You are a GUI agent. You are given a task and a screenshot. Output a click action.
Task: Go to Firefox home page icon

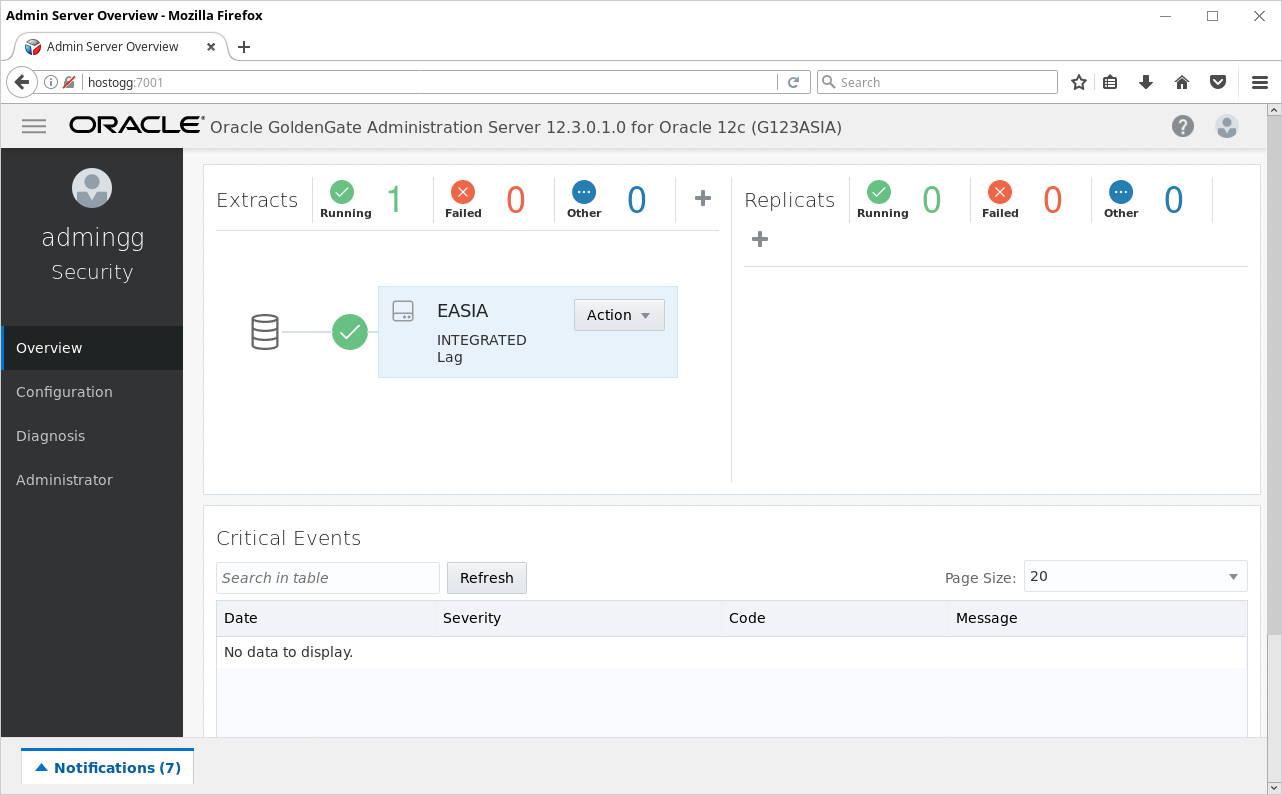(1182, 82)
